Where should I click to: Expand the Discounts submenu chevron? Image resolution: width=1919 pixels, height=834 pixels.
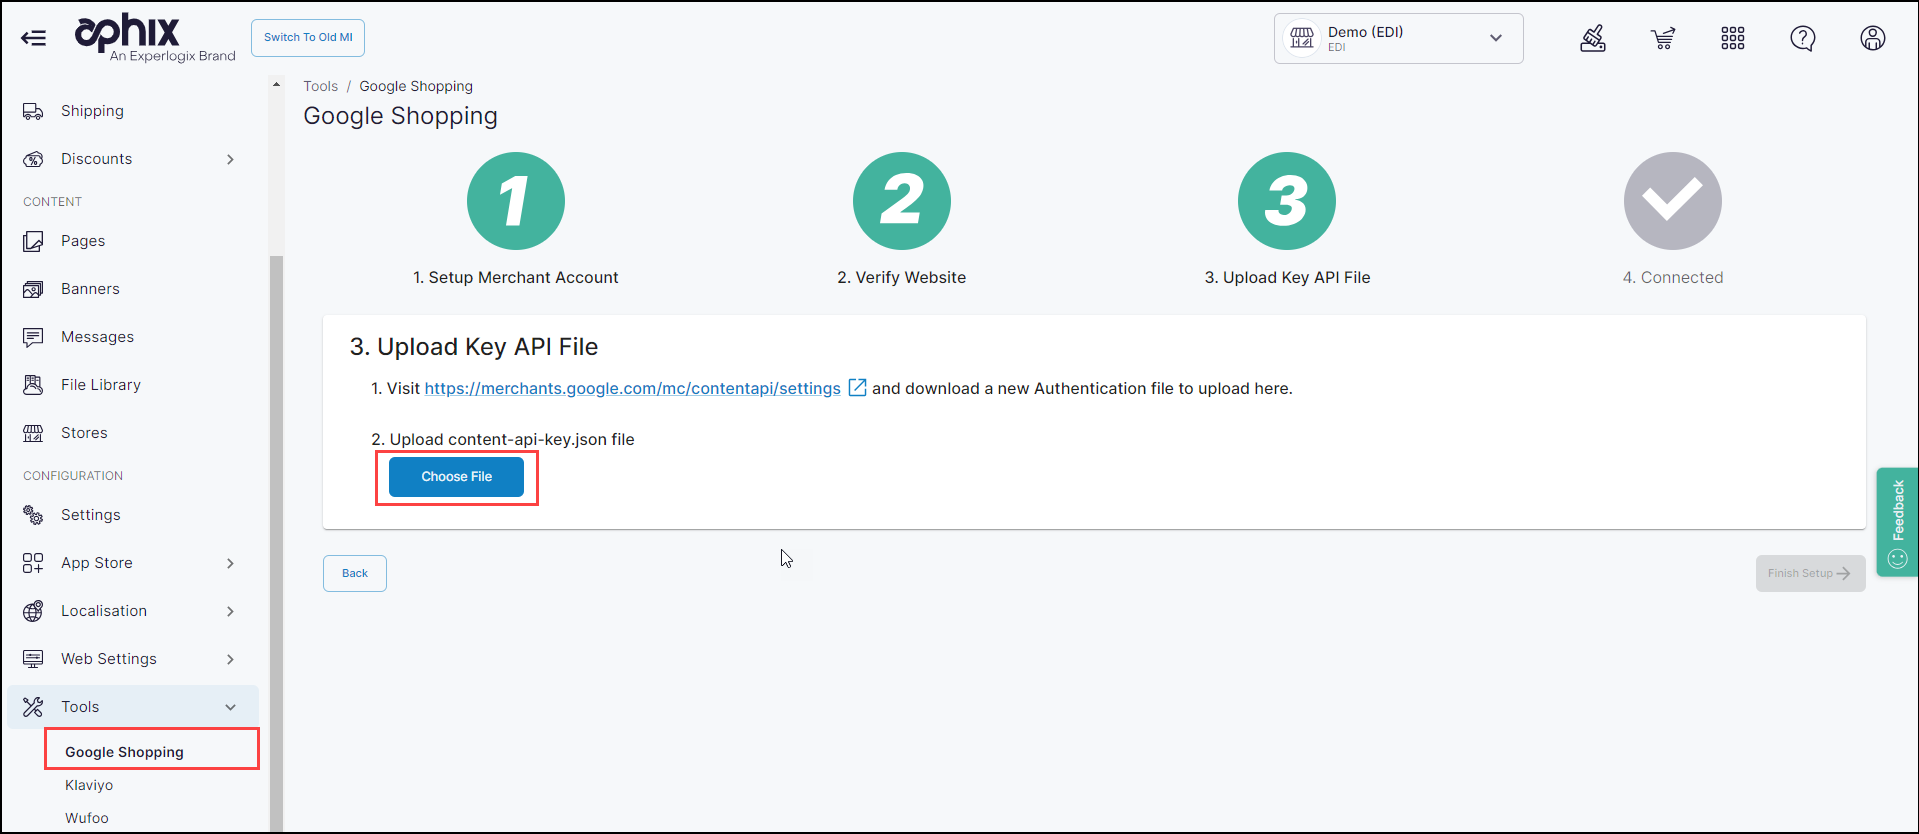[x=230, y=159]
